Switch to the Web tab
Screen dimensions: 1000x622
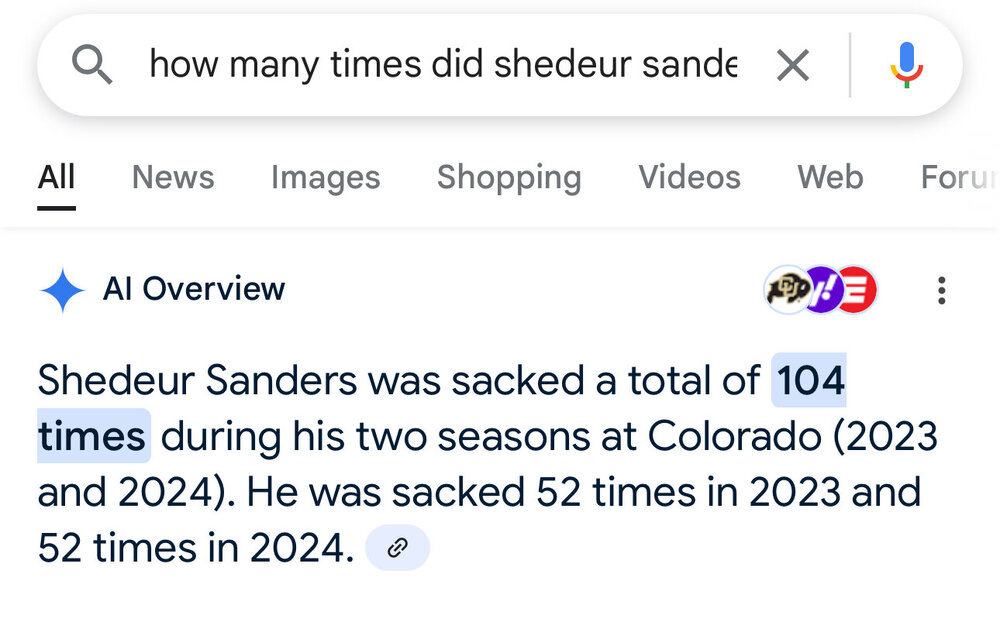830,177
